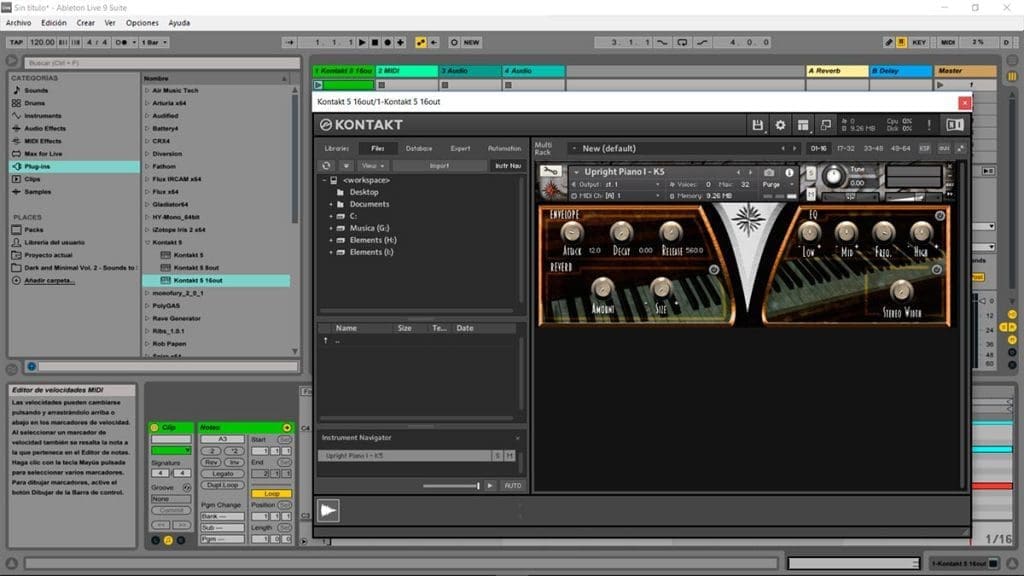This screenshot has width=1024, height=576.
Task: Click Instr Nav button
Action: coord(508,166)
